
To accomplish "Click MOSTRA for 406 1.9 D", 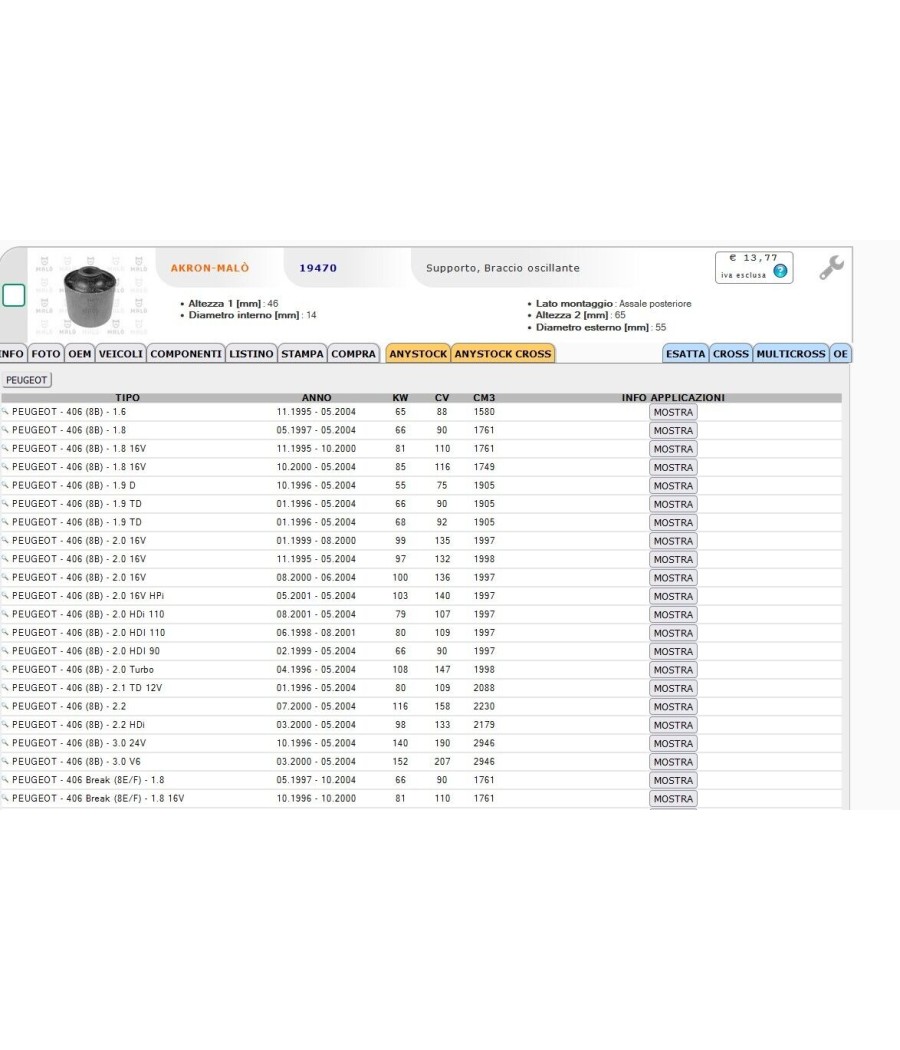I will [x=673, y=486].
